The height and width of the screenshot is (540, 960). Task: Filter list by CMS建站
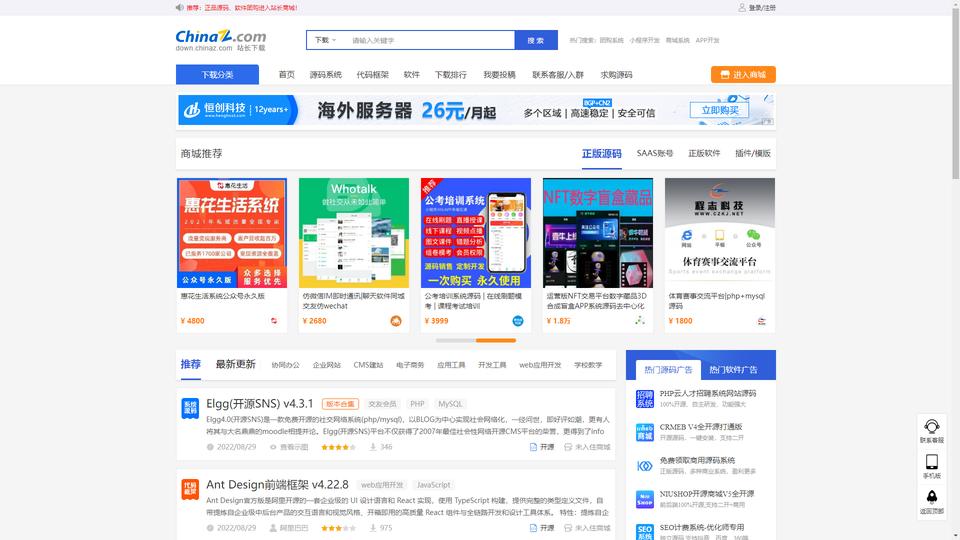(368, 365)
